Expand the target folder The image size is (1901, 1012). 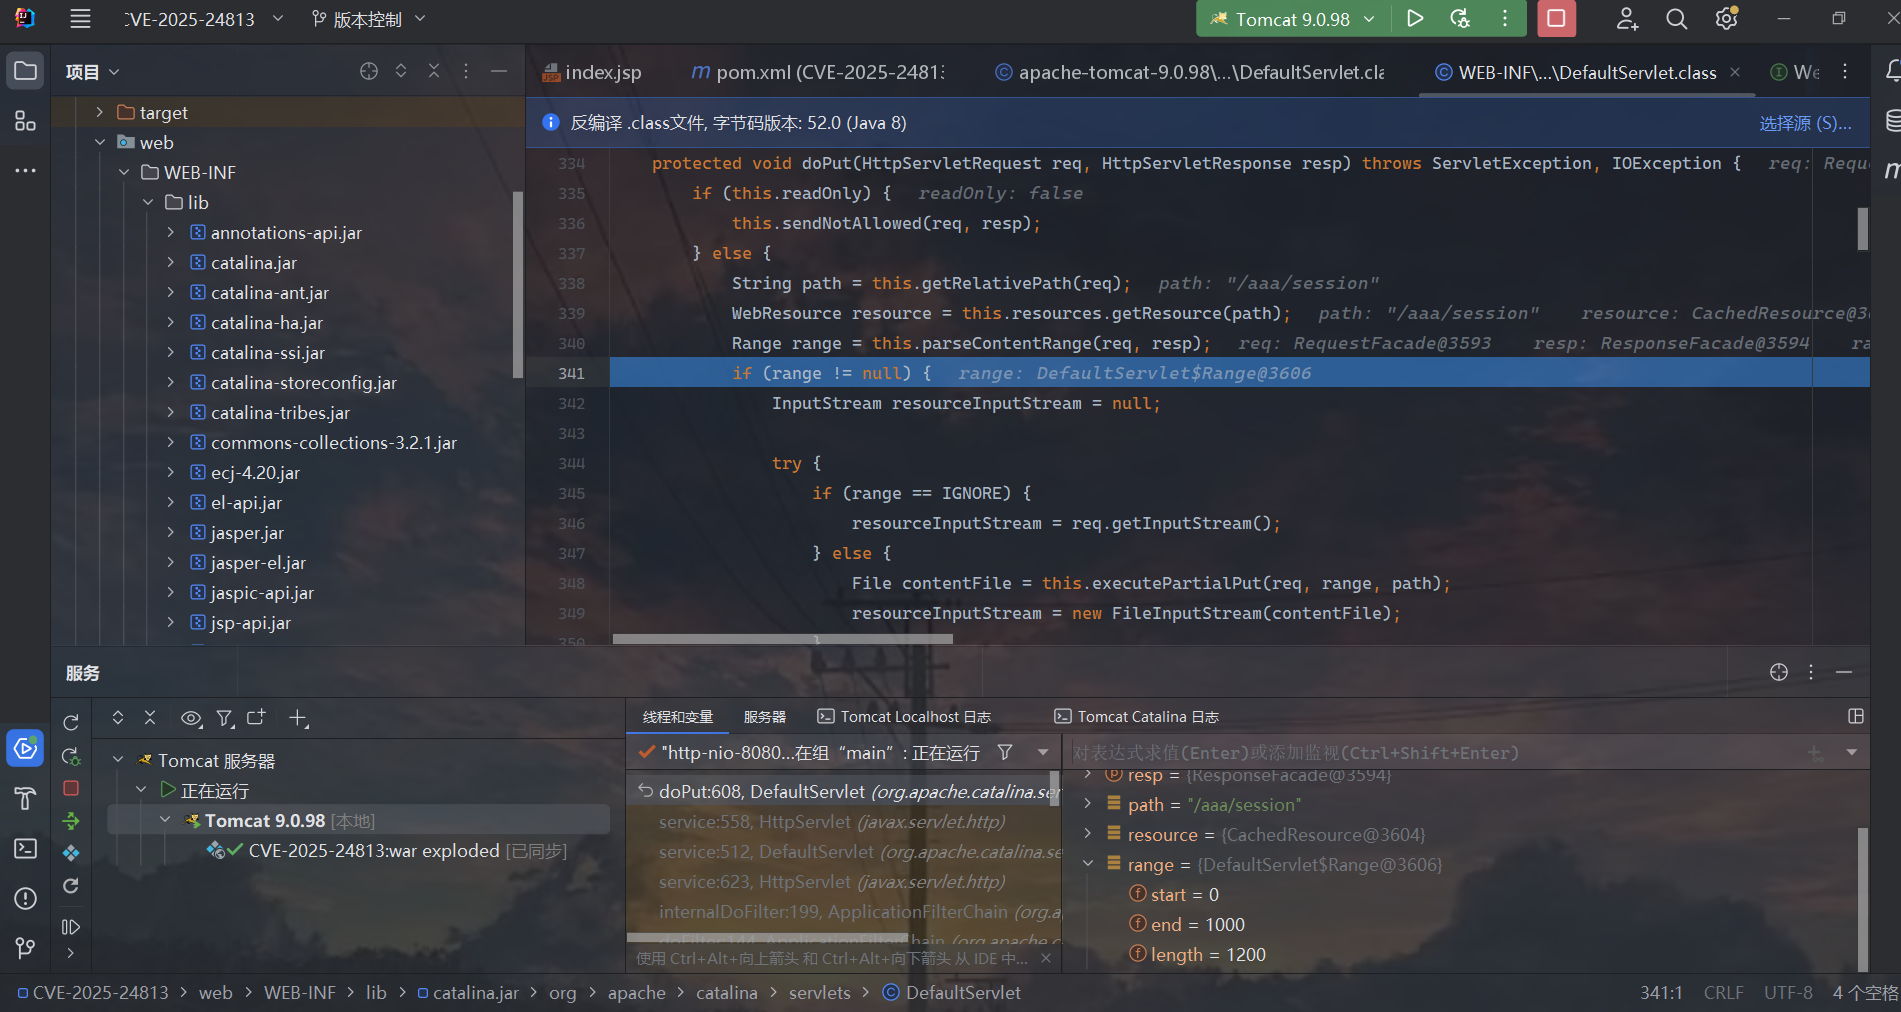pyautogui.click(x=99, y=112)
